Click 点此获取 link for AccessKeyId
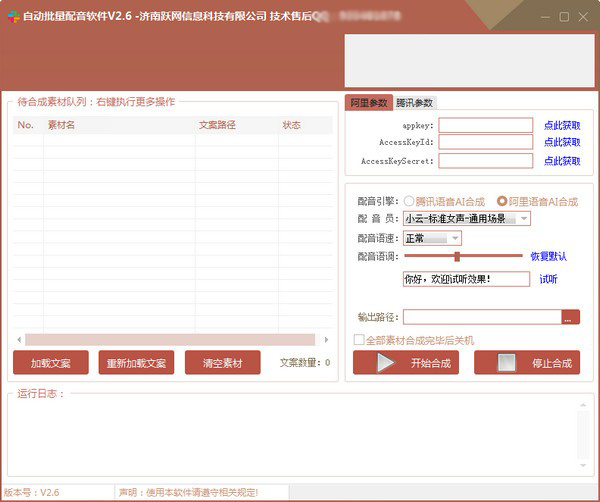Screen dimensions: 600x502 562,142
